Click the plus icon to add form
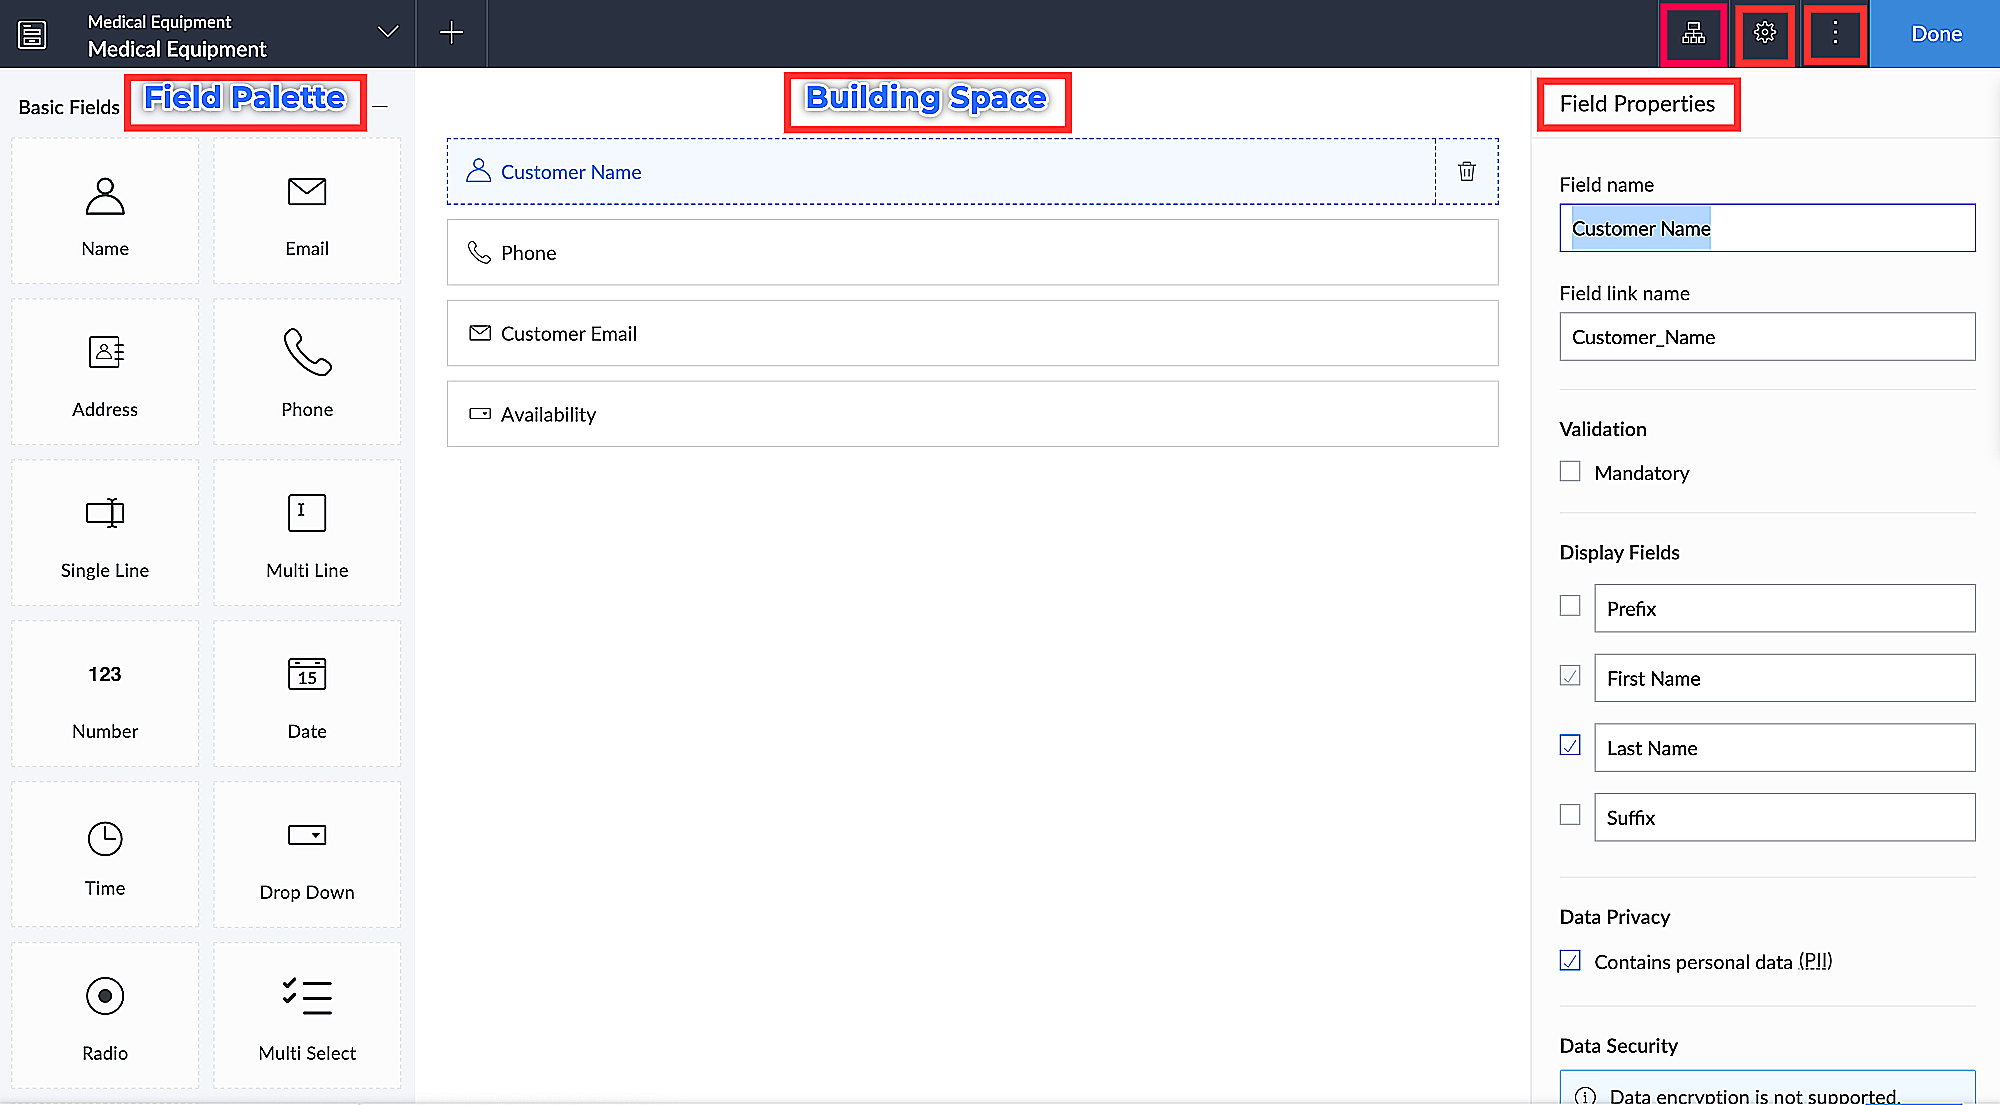Image resolution: width=2000 pixels, height=1105 pixels. (x=451, y=34)
